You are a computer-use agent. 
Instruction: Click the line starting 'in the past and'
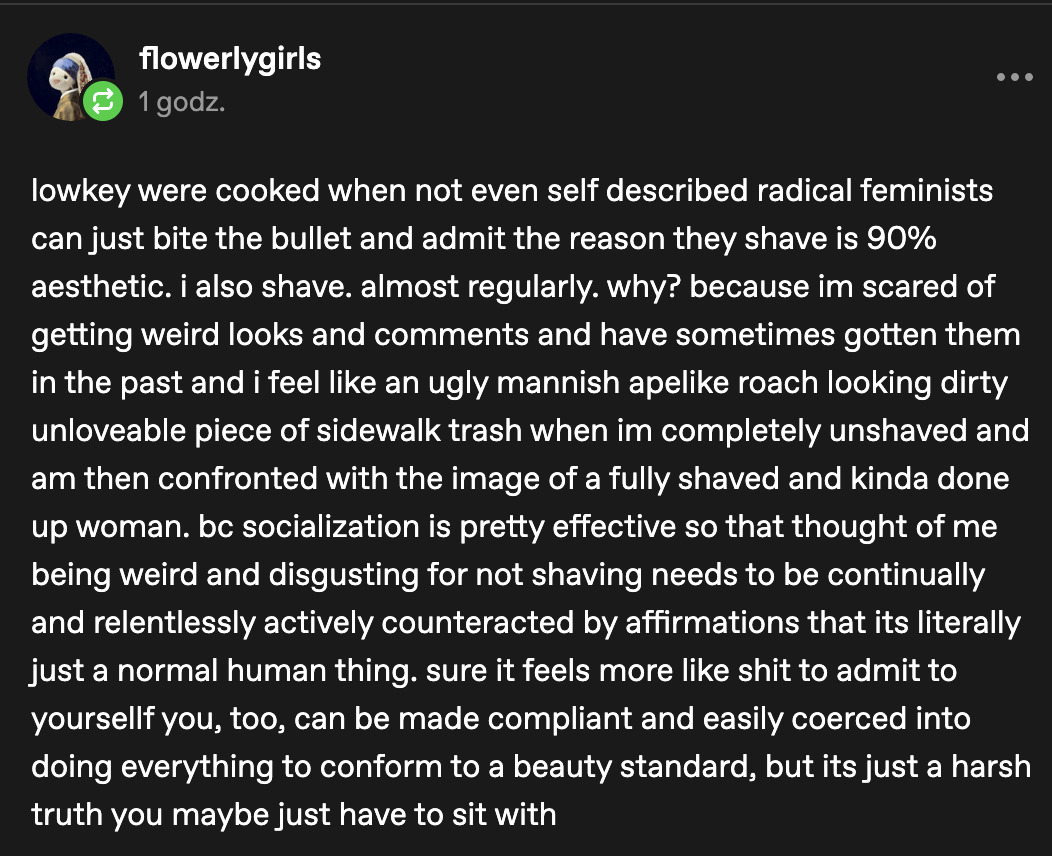click(x=519, y=383)
